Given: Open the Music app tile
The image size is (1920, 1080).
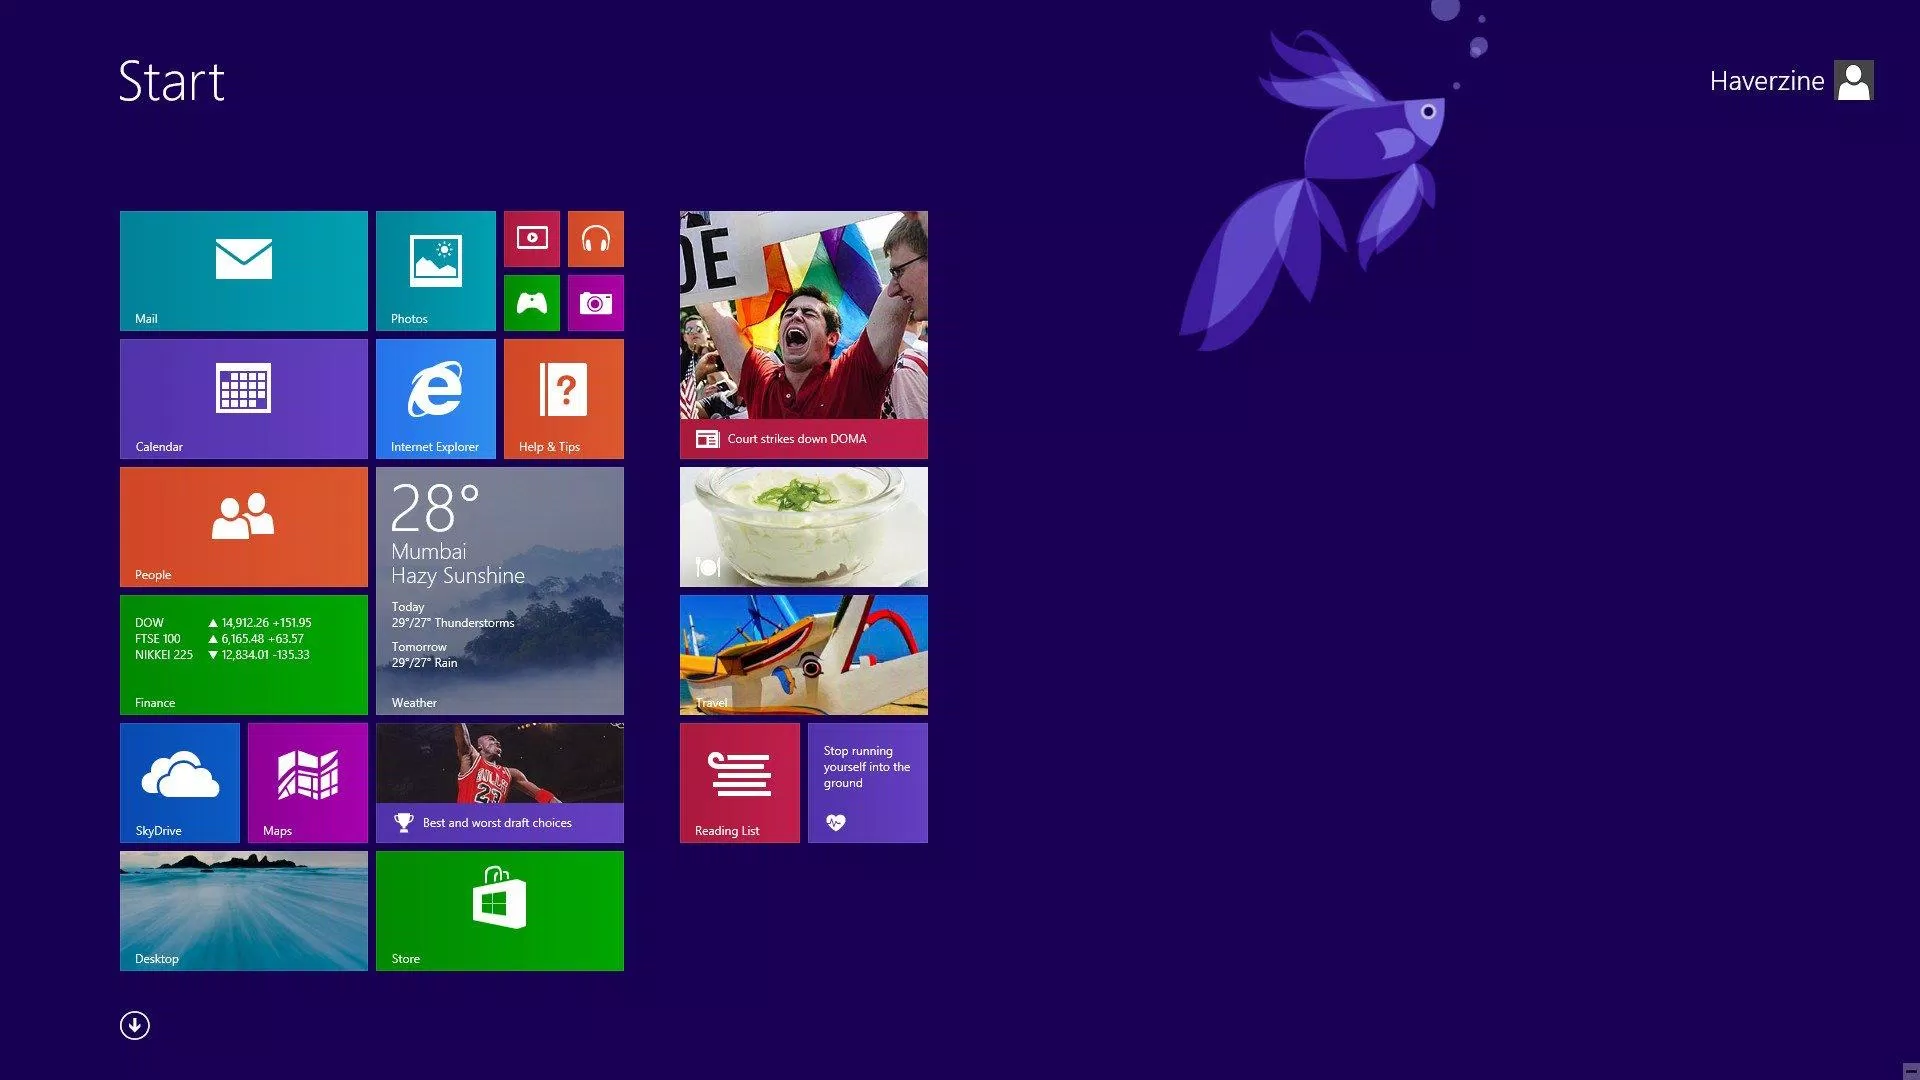Looking at the screenshot, I should (596, 238).
